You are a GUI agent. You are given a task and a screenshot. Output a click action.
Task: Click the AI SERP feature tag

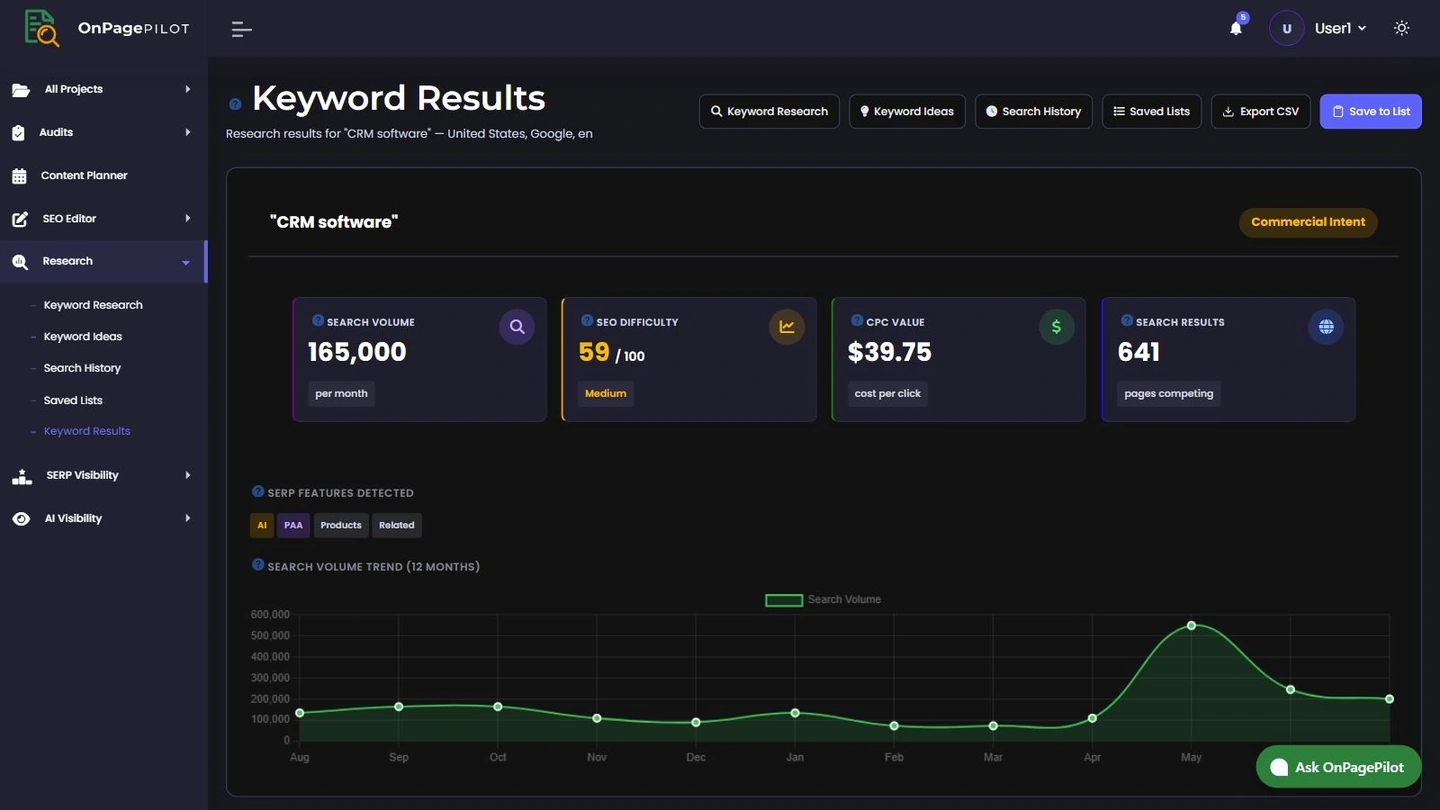(x=262, y=525)
